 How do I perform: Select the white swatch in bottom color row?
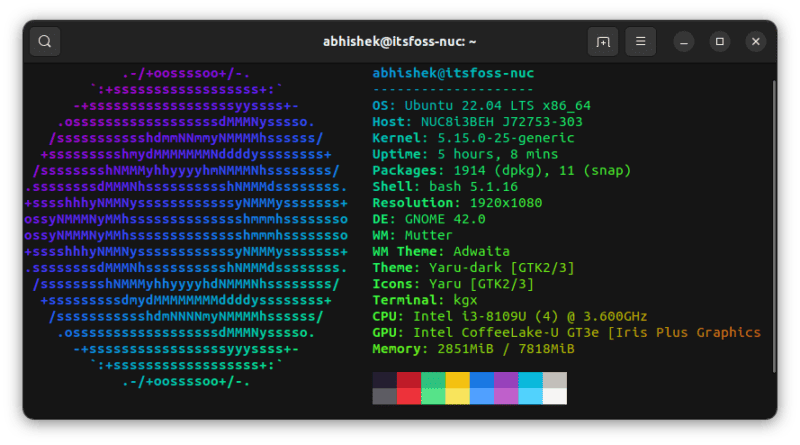554,396
